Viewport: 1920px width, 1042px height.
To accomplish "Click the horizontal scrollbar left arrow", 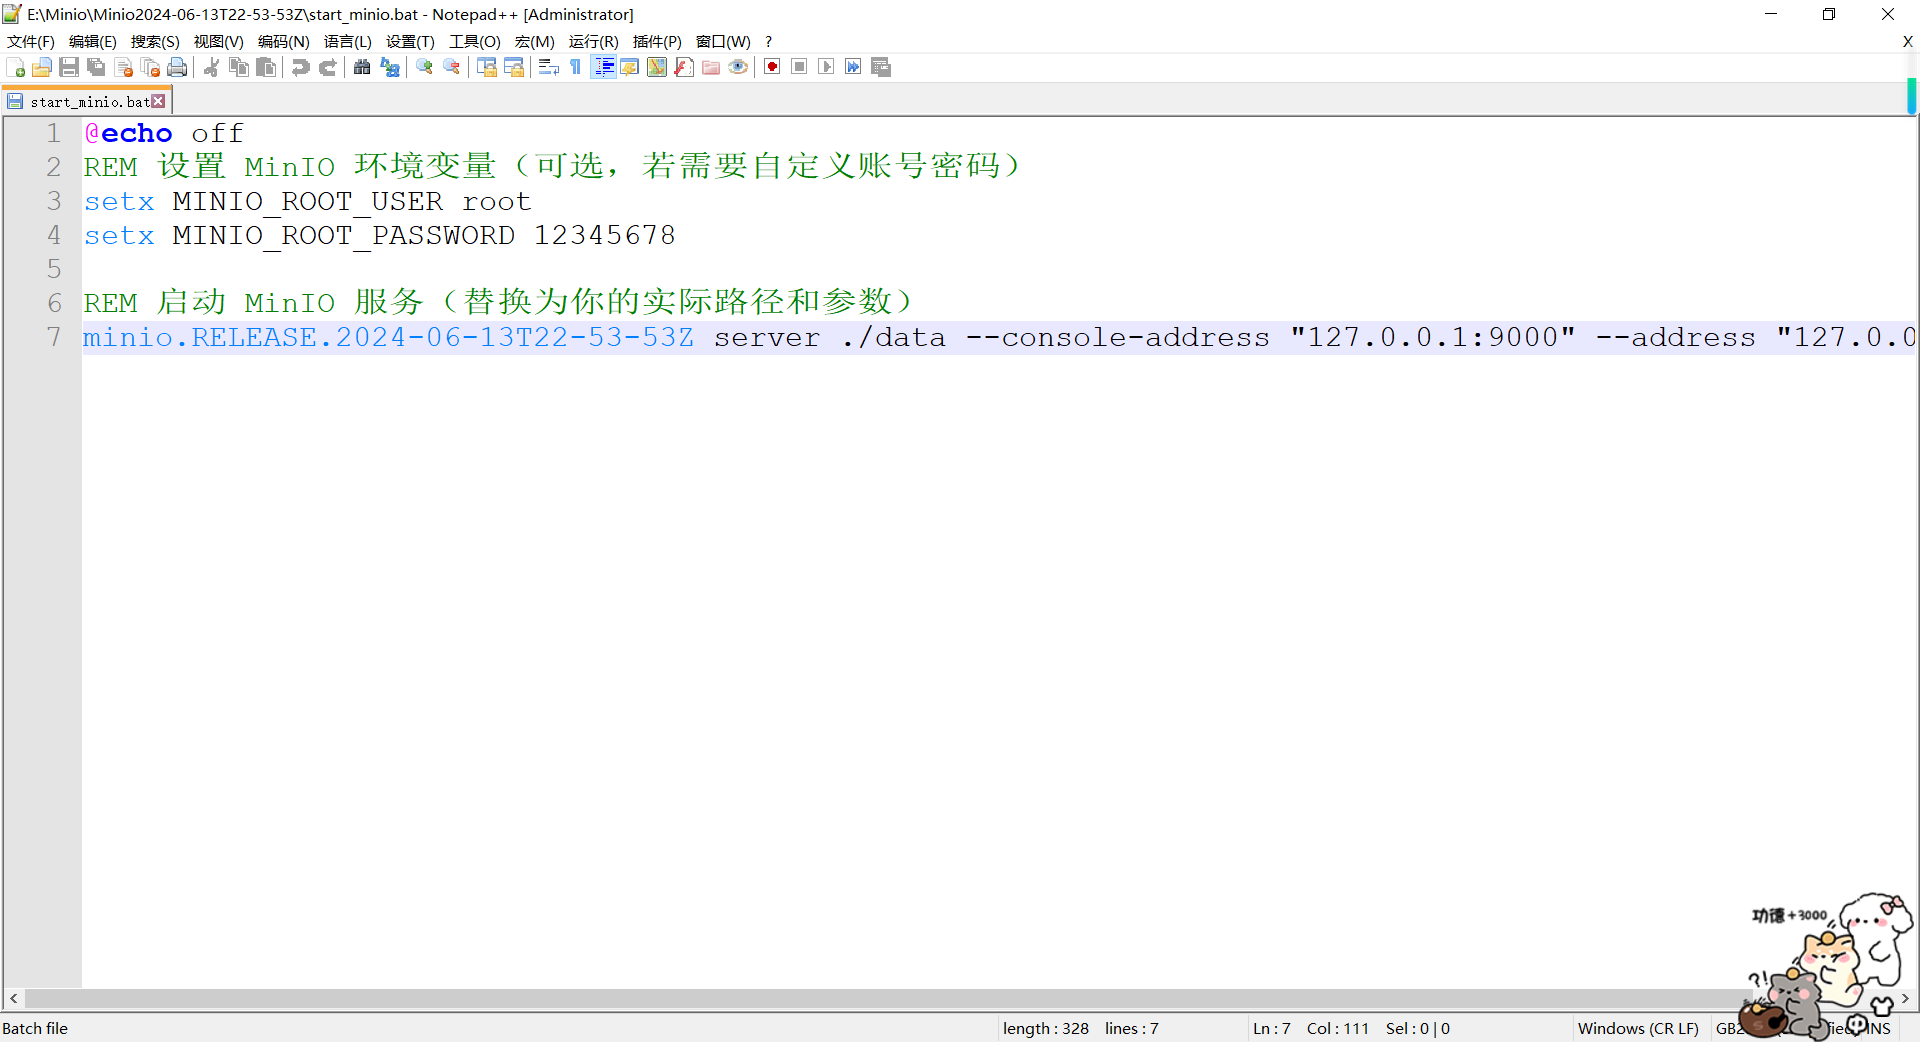I will [x=13, y=998].
